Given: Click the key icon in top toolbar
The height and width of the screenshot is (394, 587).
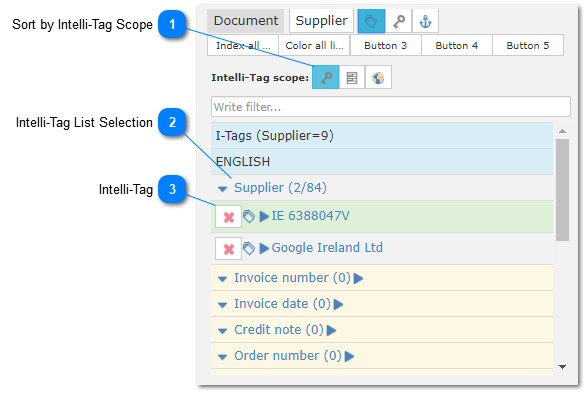Looking at the screenshot, I should pyautogui.click(x=399, y=21).
